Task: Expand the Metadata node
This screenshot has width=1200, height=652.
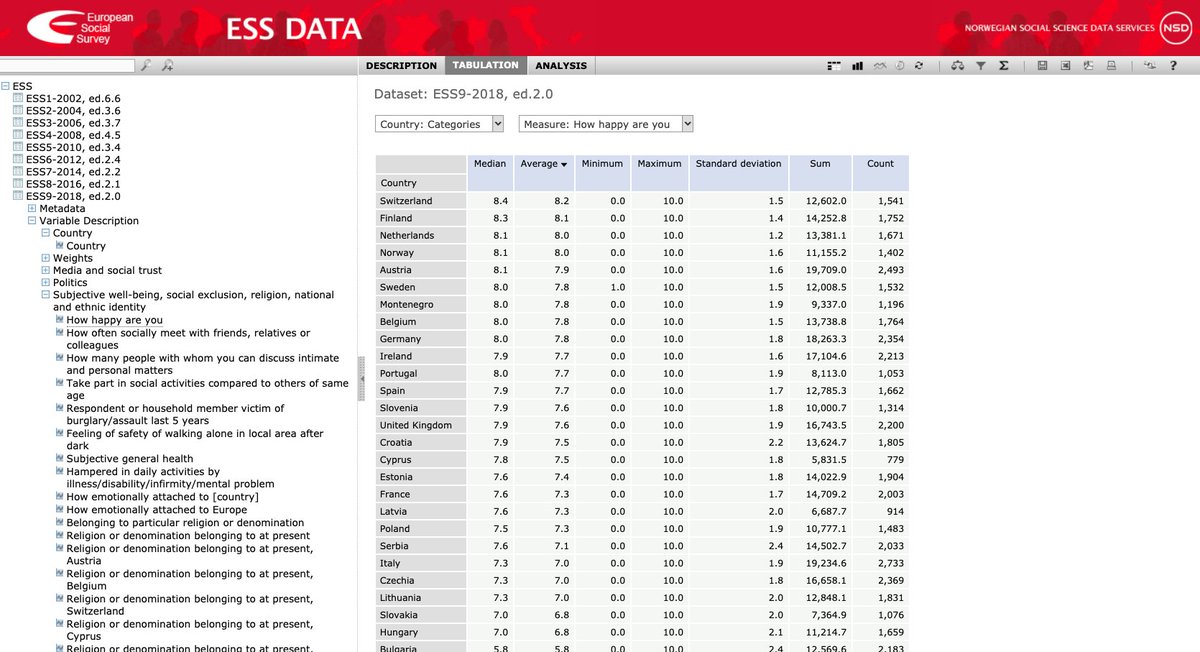Action: pos(32,208)
